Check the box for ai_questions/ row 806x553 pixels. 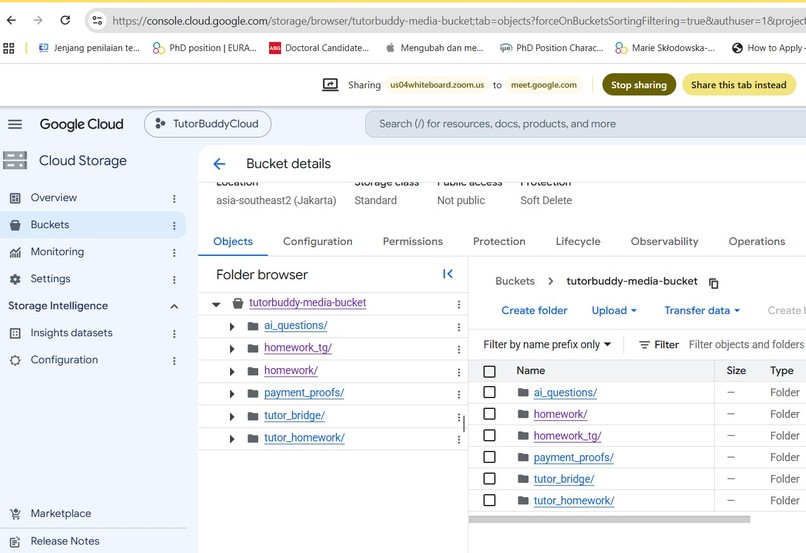(x=489, y=393)
